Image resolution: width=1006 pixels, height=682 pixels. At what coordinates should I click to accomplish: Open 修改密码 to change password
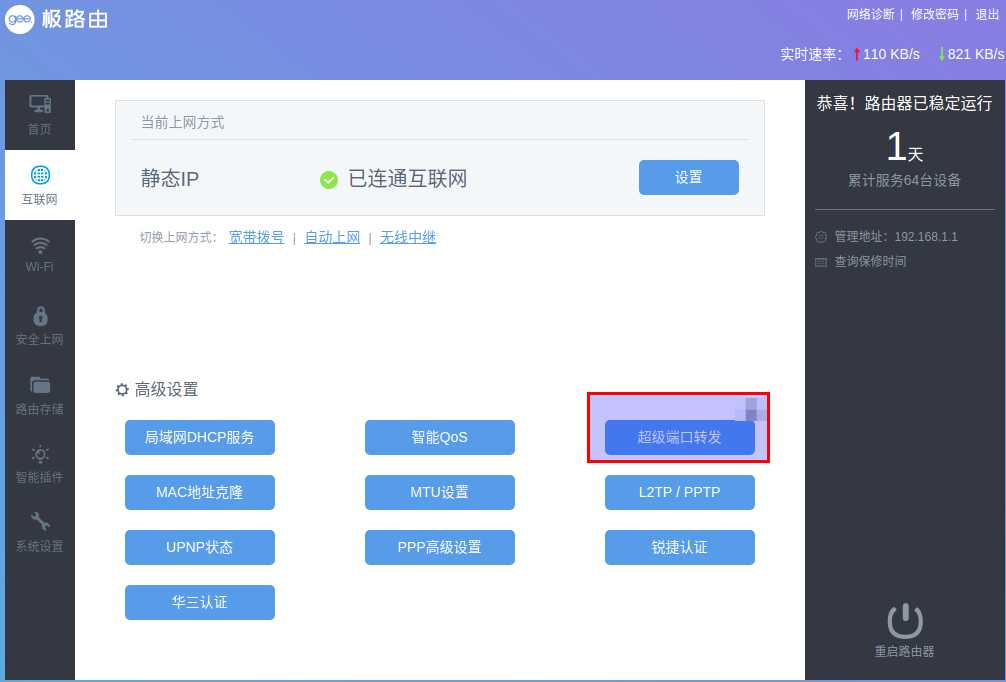934,14
